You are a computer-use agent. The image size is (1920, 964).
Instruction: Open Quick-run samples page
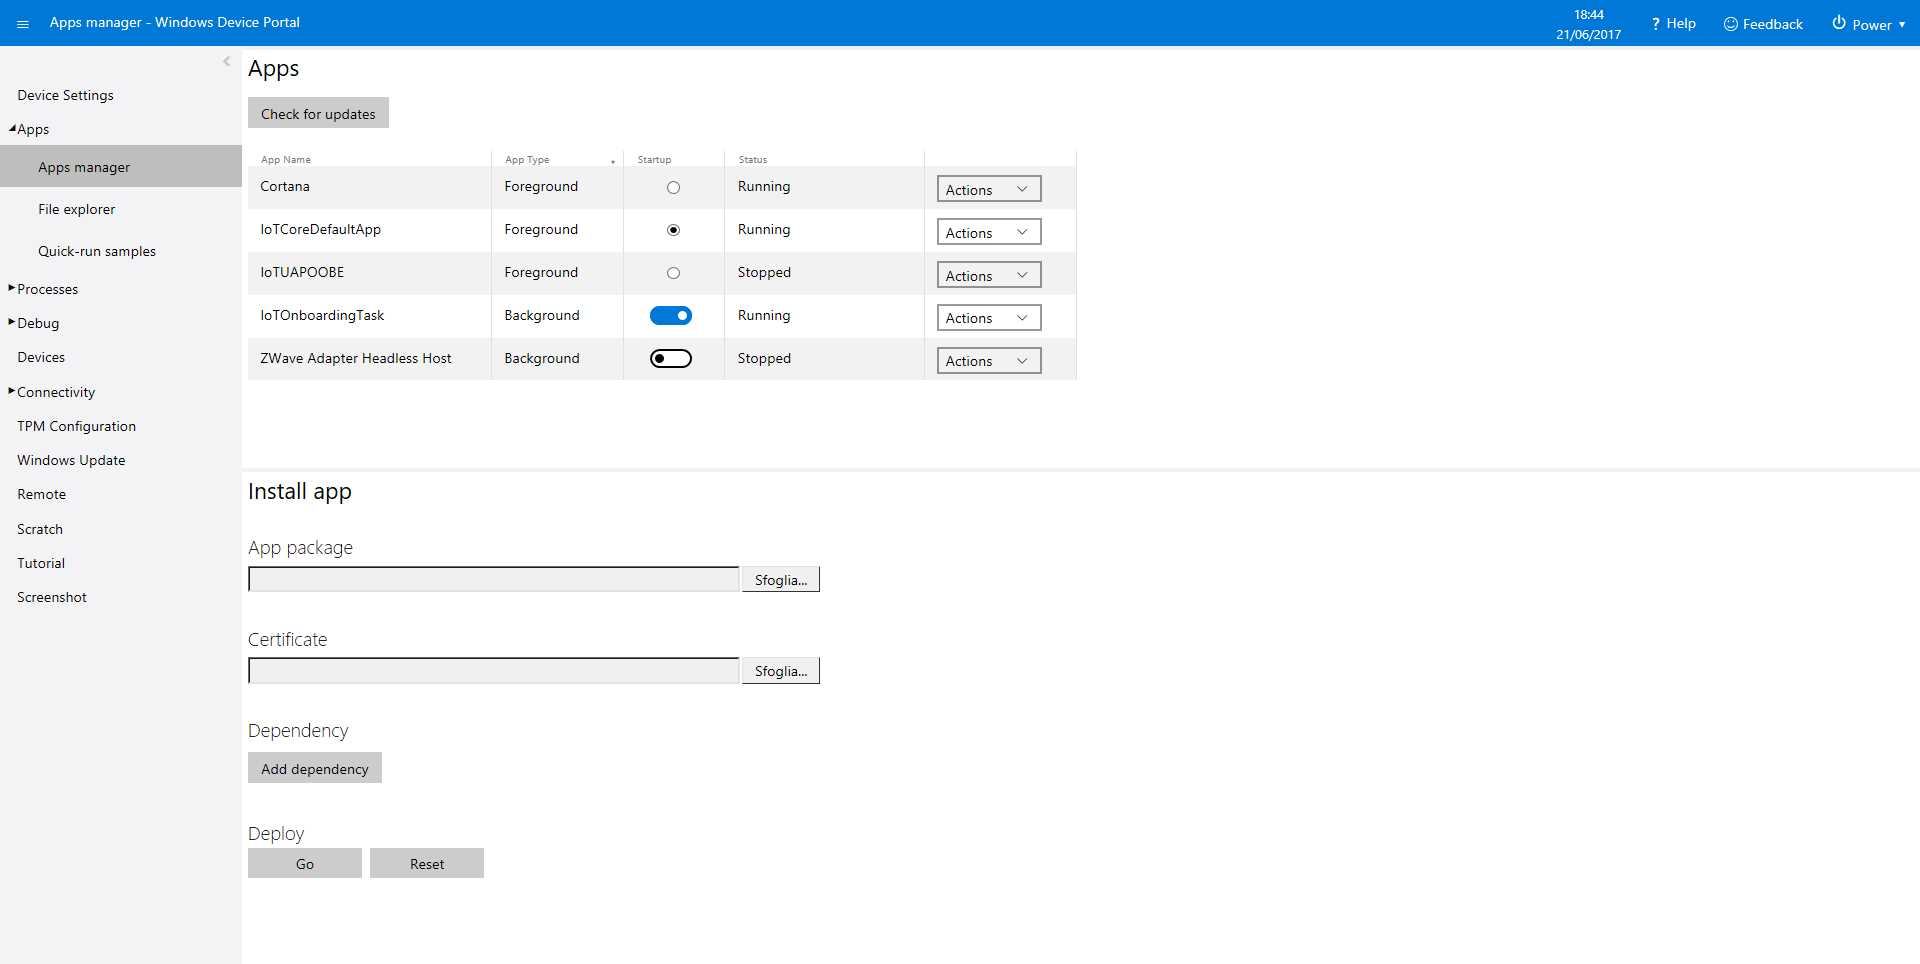click(97, 251)
